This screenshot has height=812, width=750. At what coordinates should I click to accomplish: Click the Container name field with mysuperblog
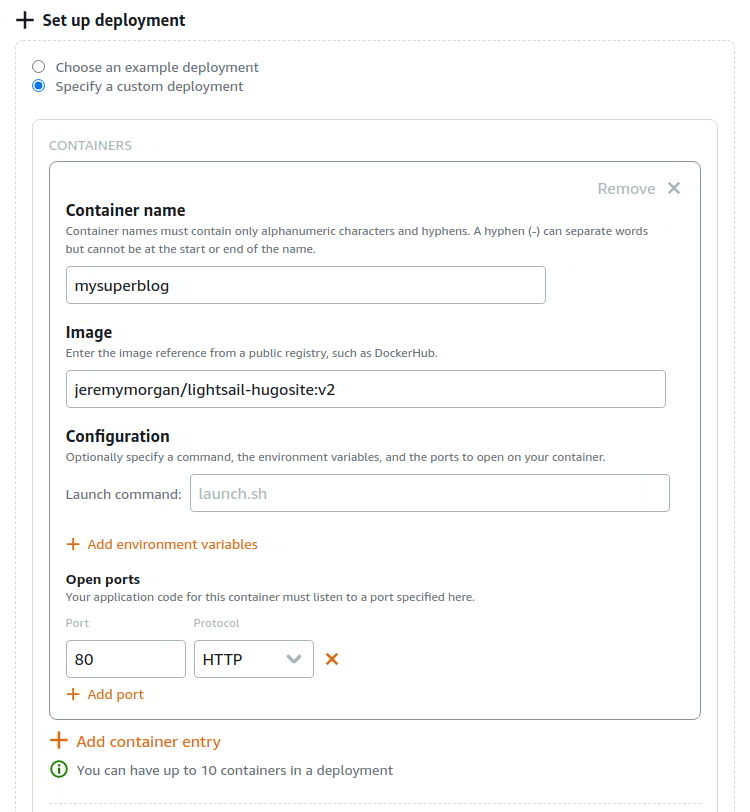coord(305,285)
